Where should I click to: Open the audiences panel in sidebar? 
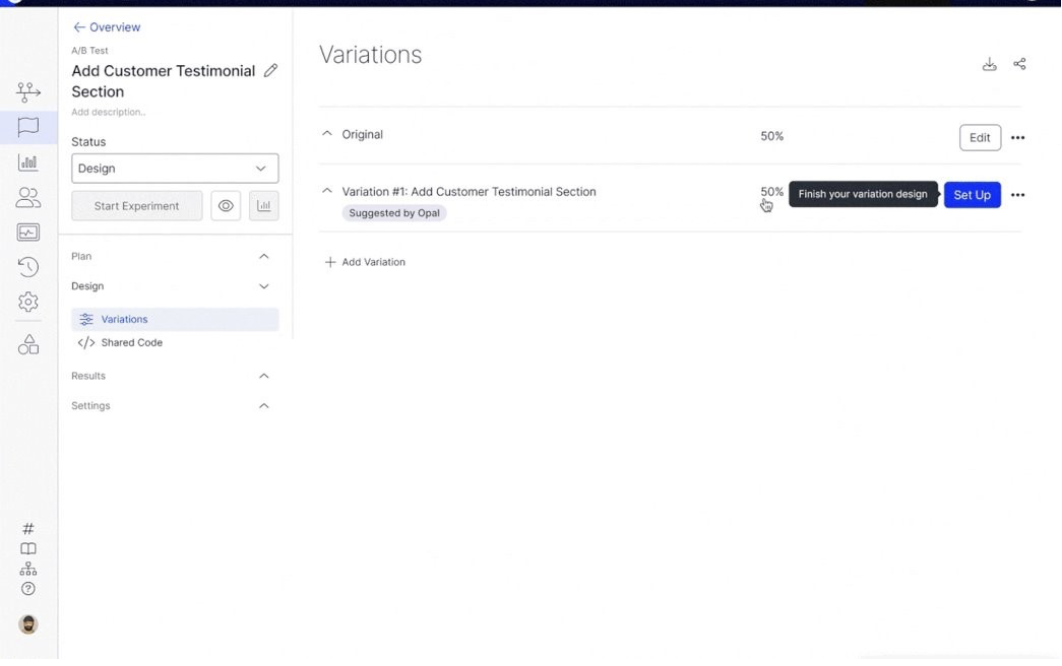tap(28, 197)
